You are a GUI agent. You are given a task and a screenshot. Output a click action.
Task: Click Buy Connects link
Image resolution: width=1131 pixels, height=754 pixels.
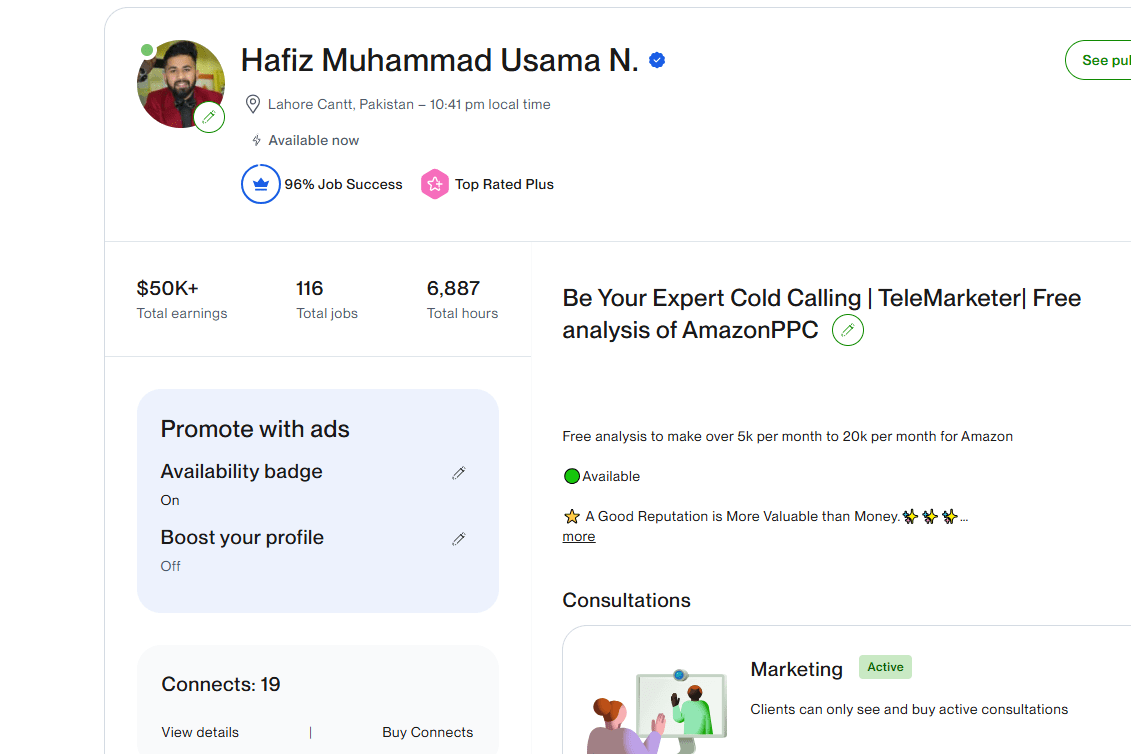click(x=428, y=732)
